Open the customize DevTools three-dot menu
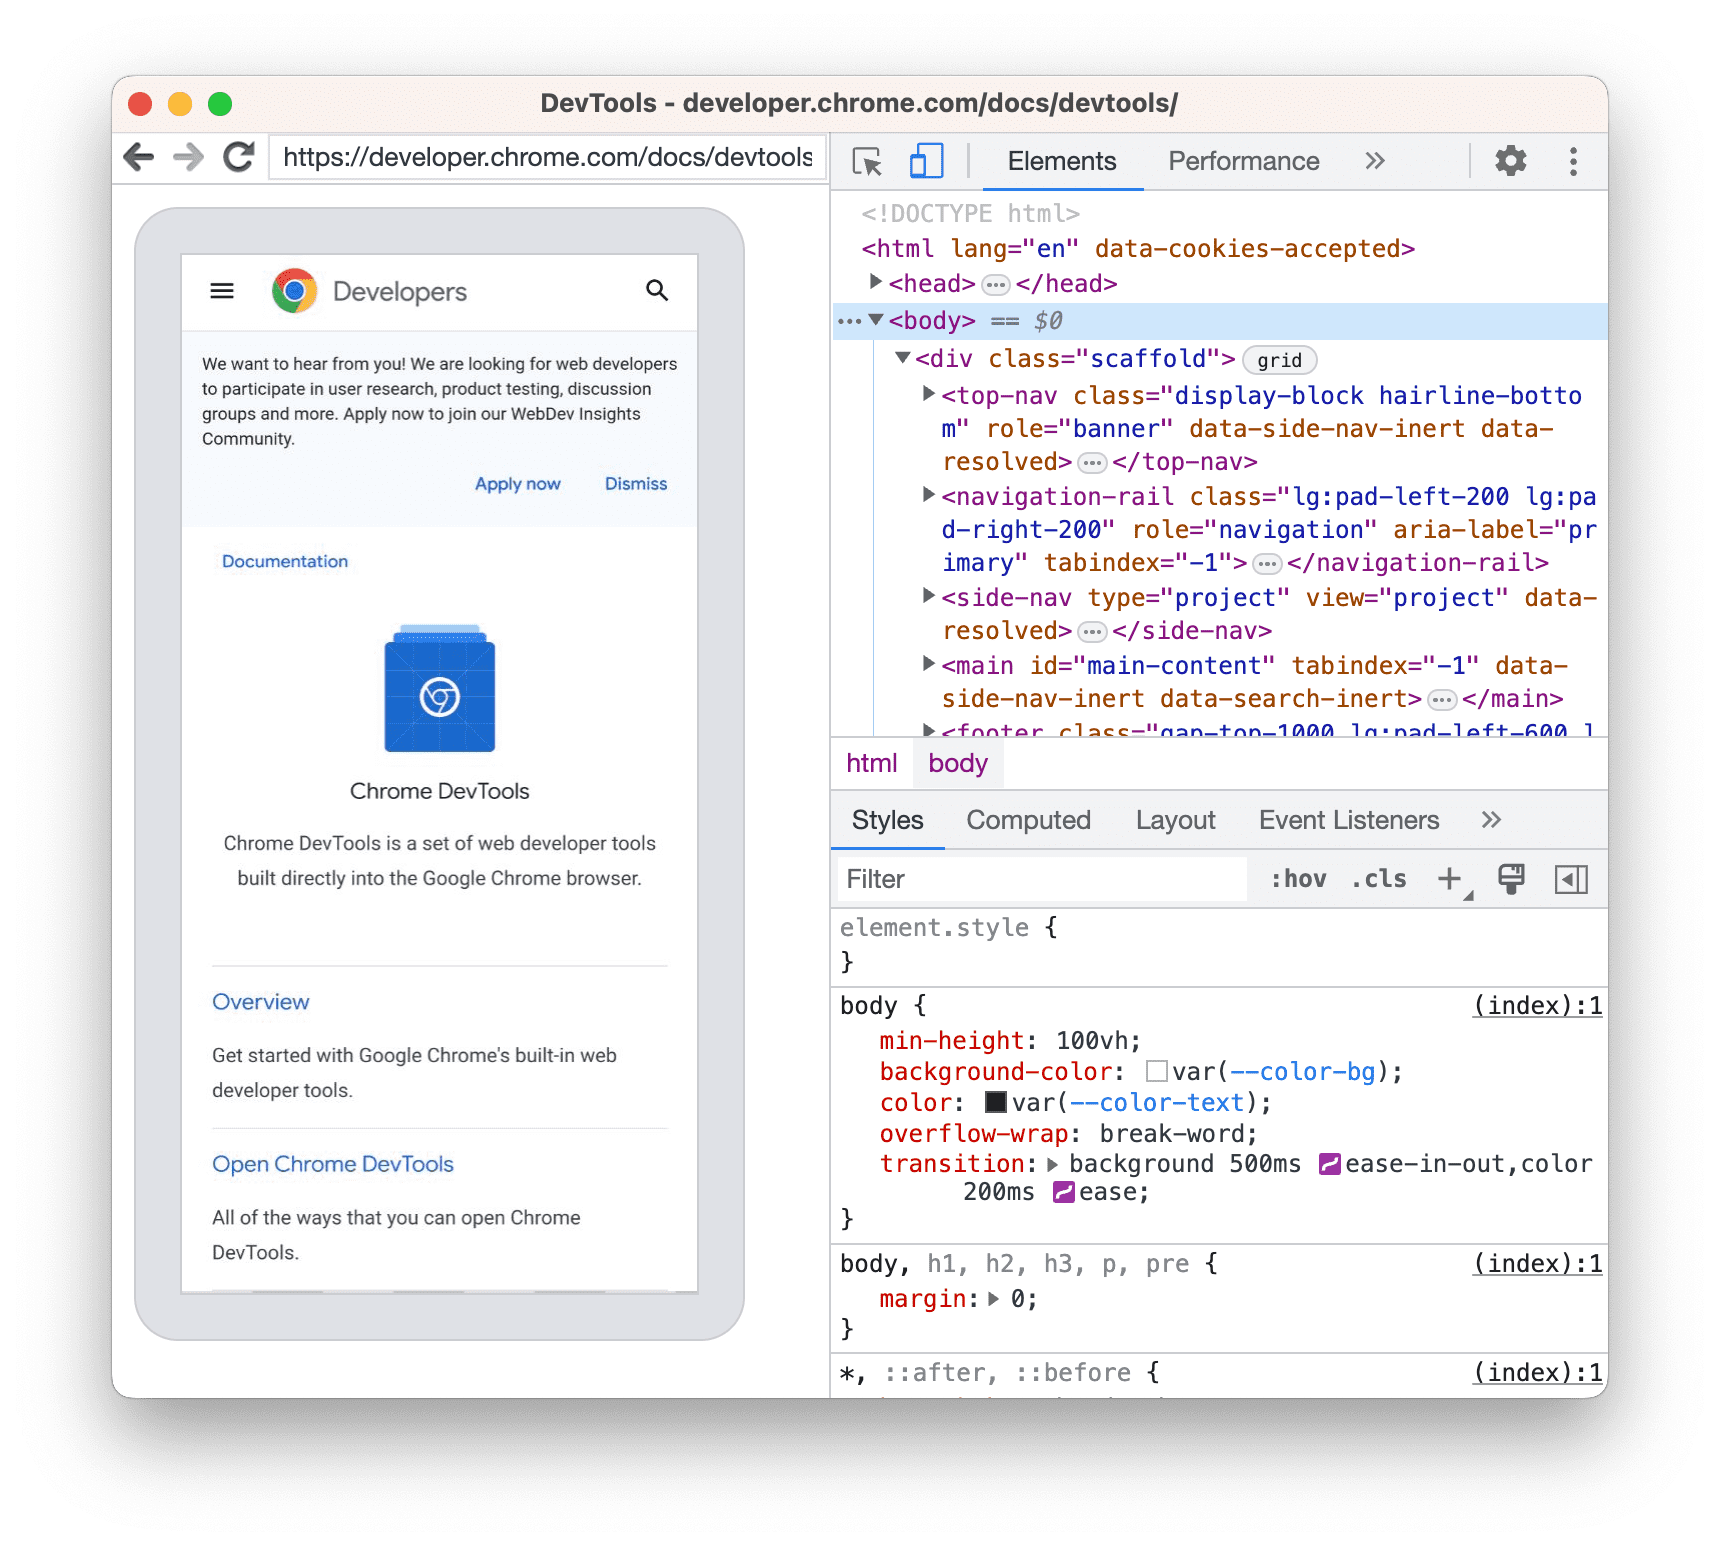This screenshot has width=1720, height=1546. (1573, 160)
